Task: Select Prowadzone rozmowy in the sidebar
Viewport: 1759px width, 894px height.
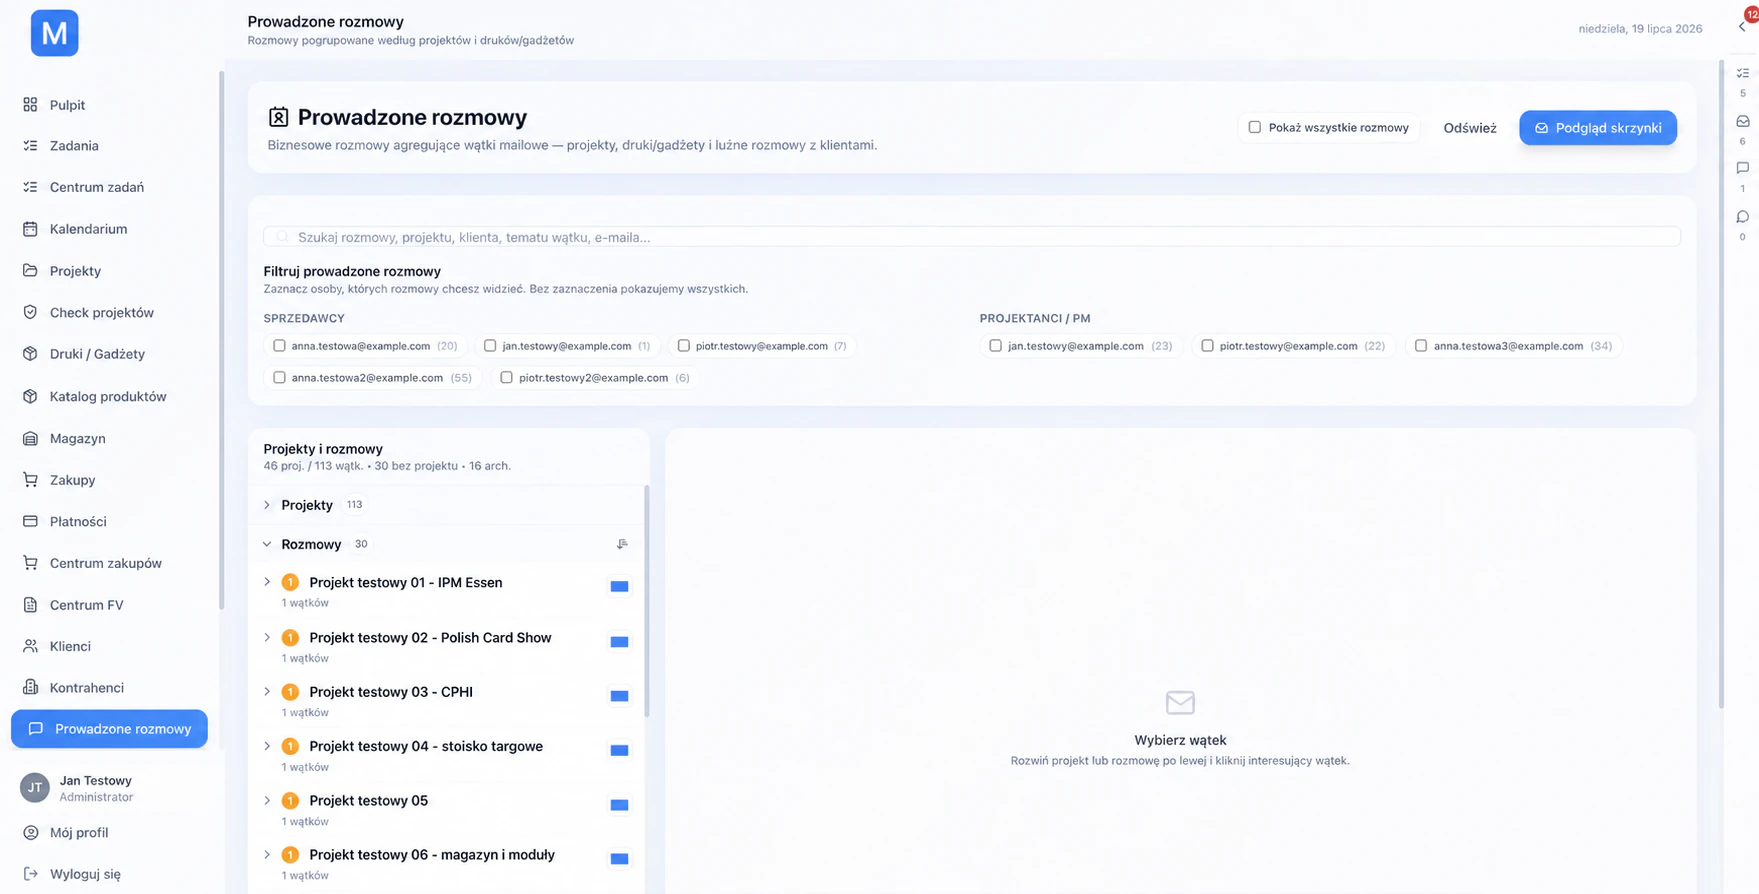Action: coord(109,729)
